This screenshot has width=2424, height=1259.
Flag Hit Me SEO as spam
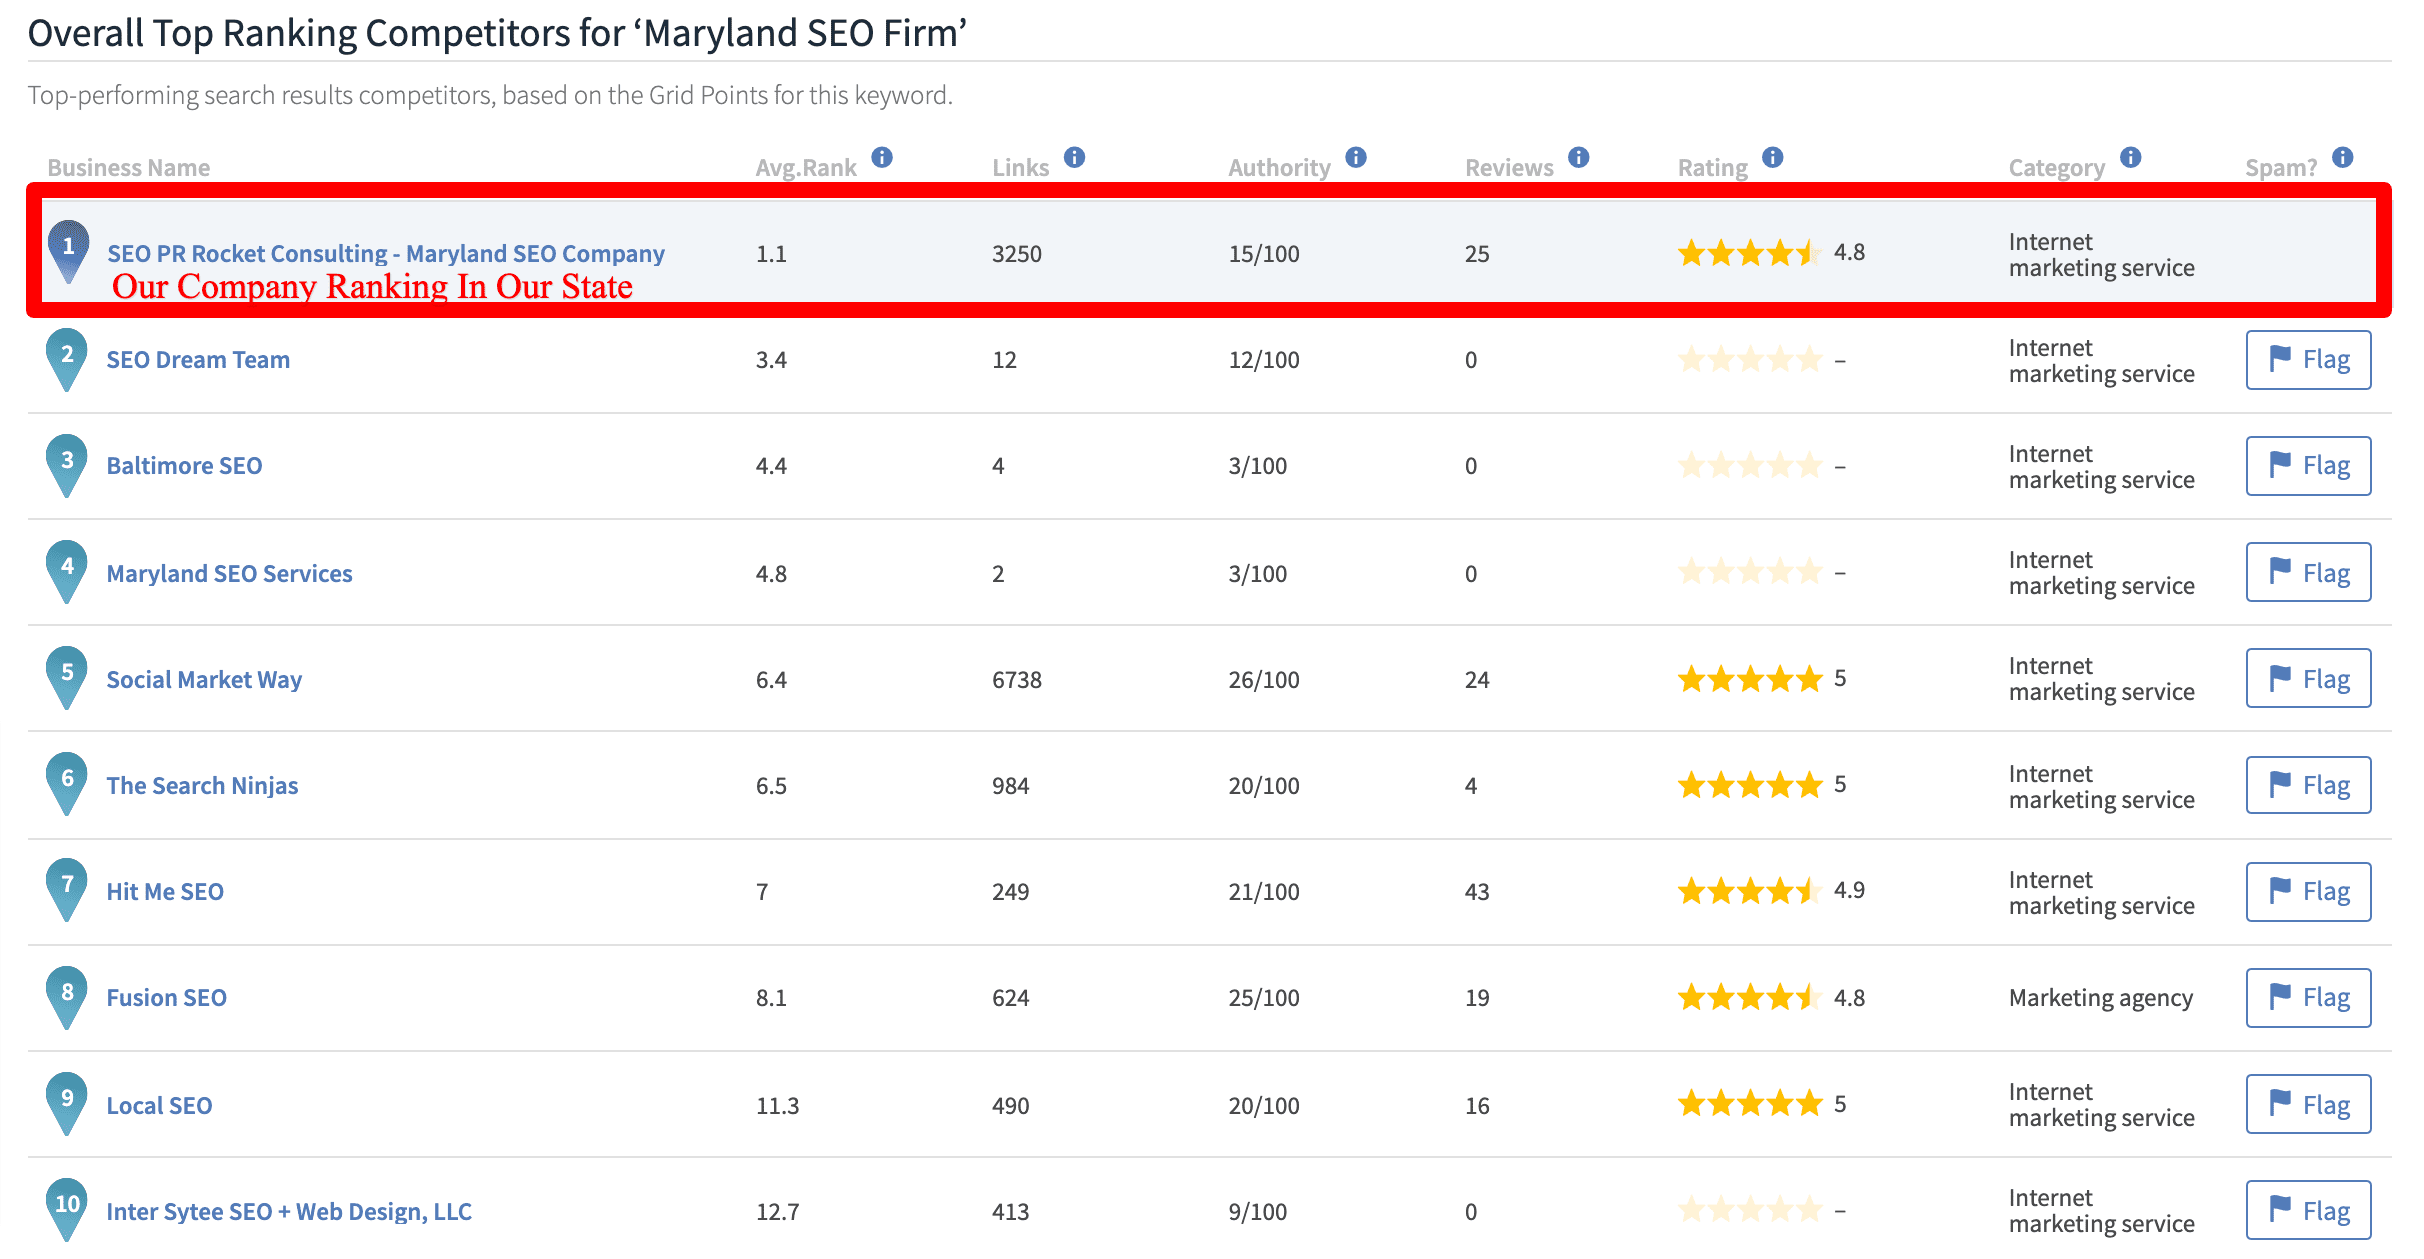(2308, 891)
